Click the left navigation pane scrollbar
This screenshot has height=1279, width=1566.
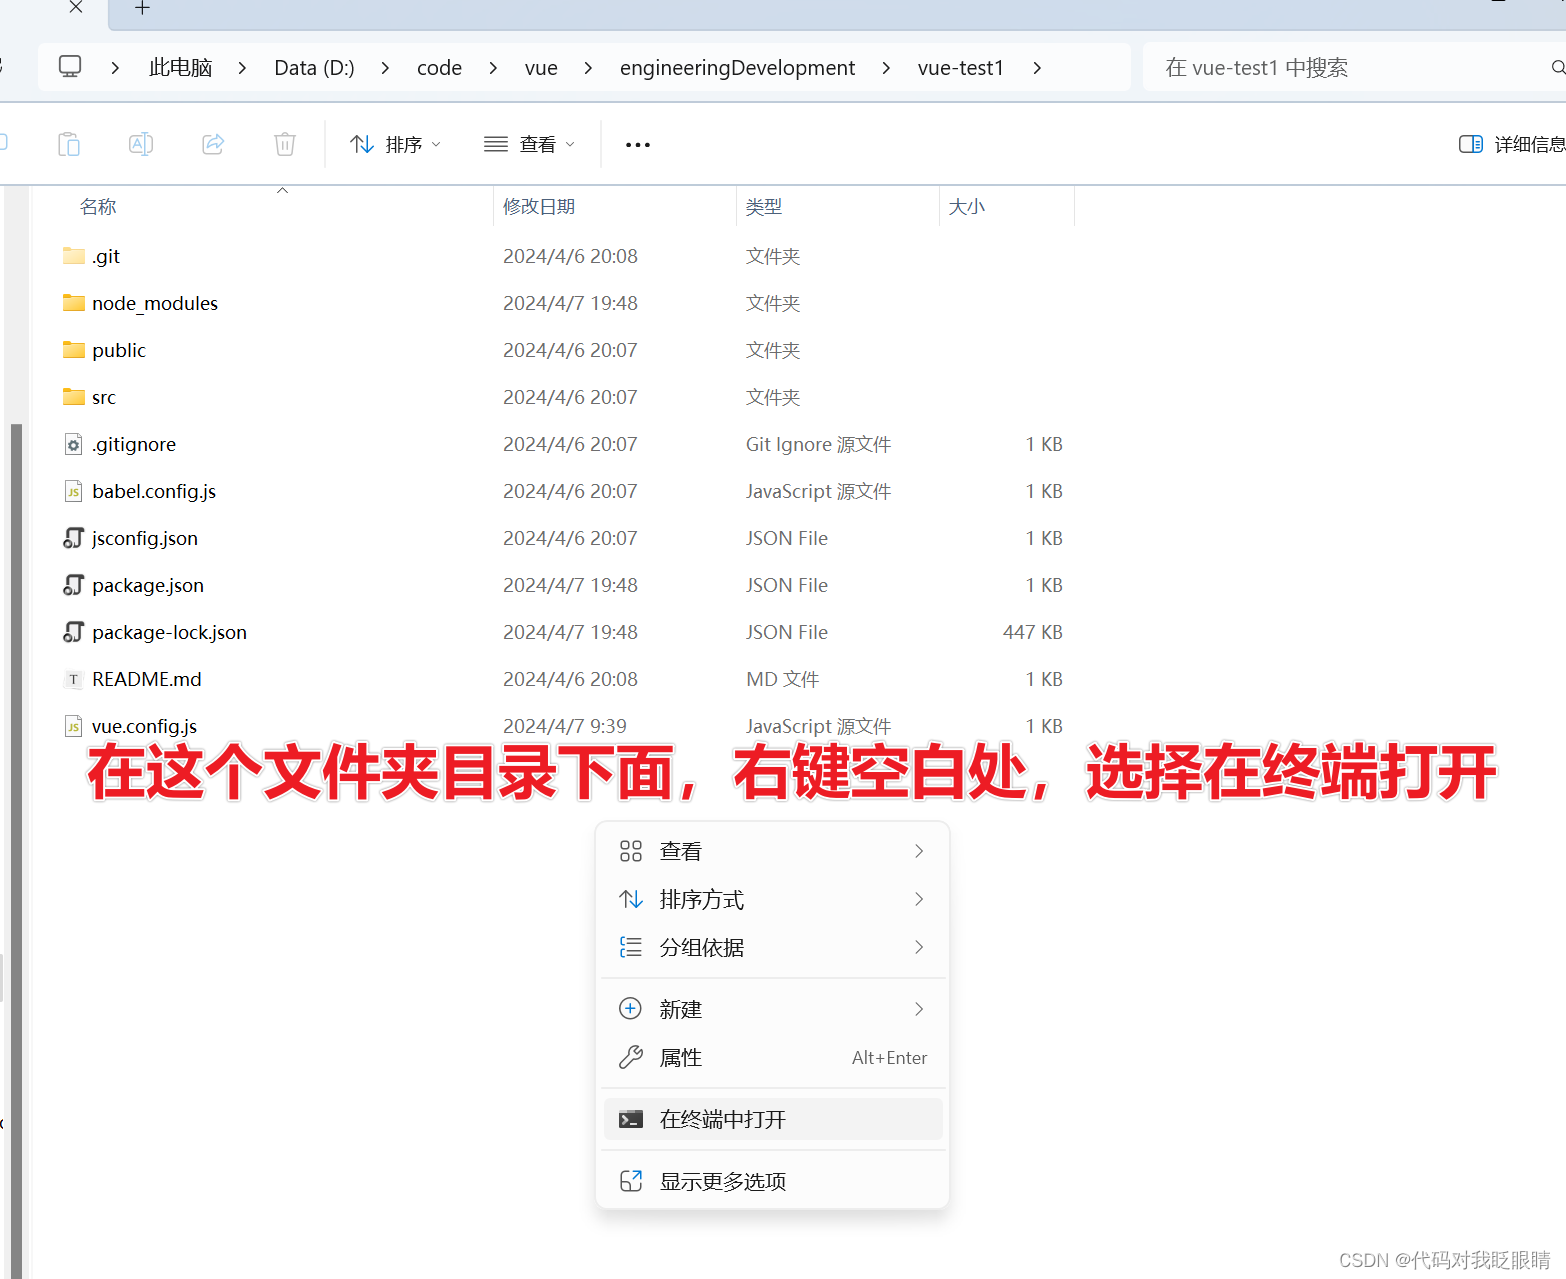(x=16, y=850)
